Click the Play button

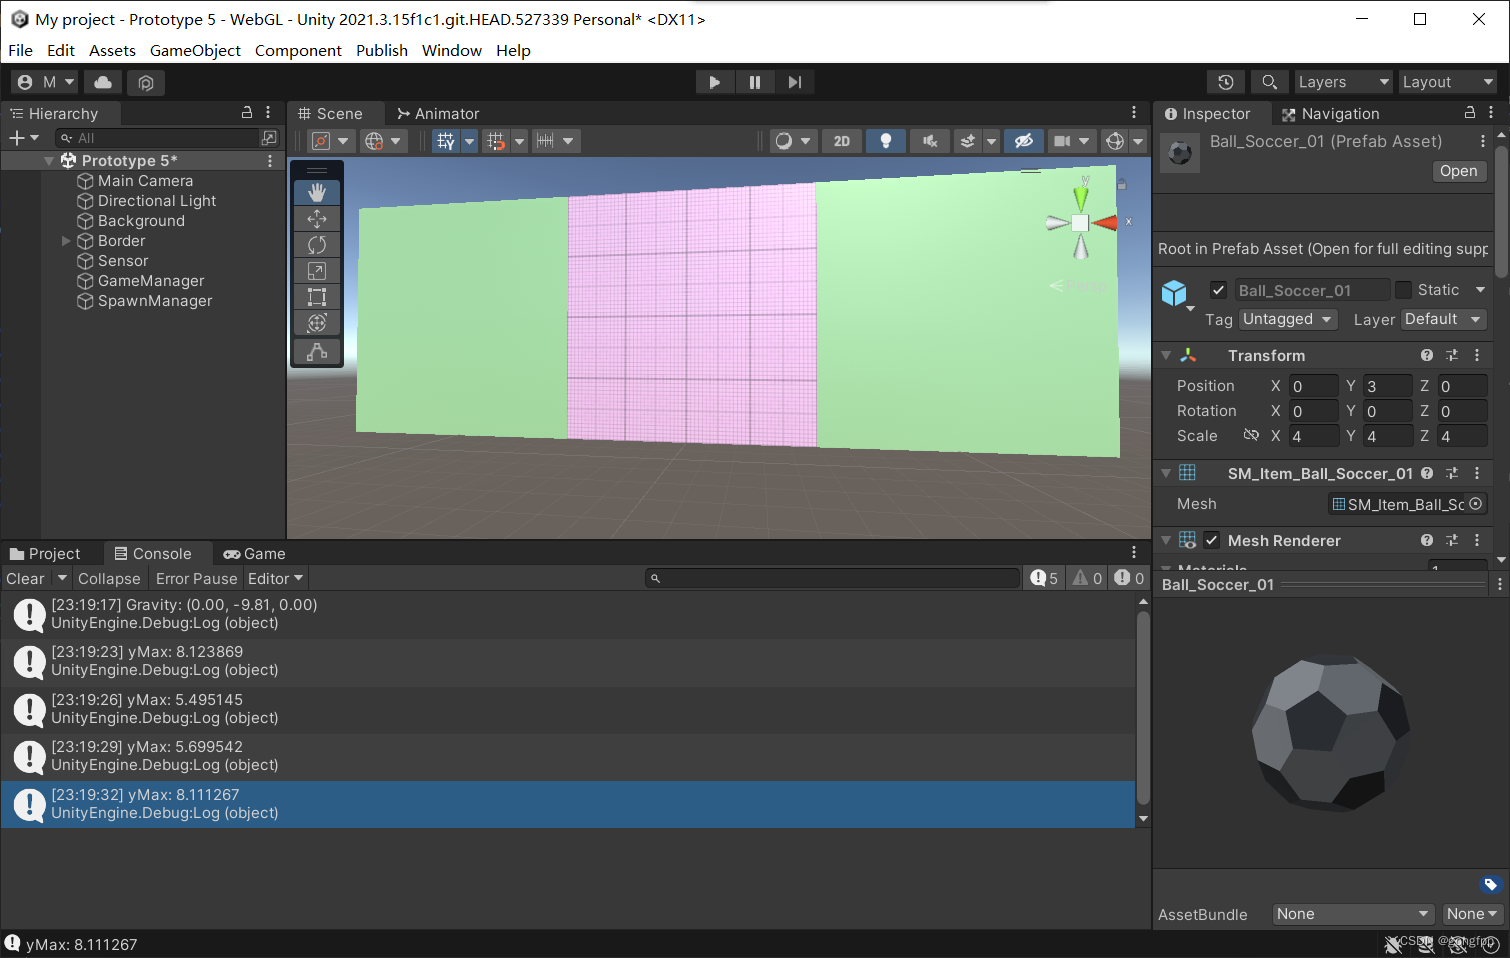[714, 82]
